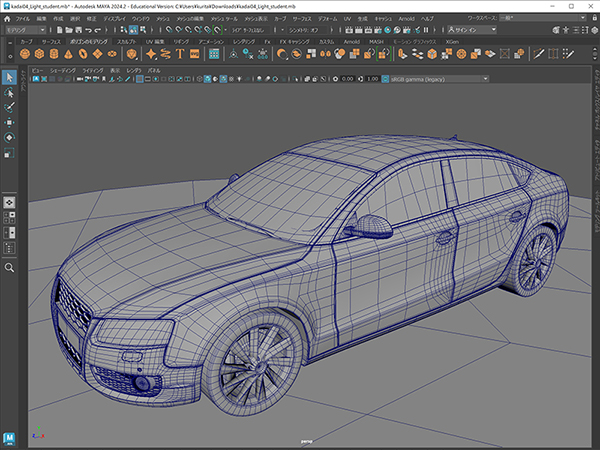Click the Extrude shelf icon
This screenshot has height=450, width=600.
pyautogui.click(x=403, y=54)
